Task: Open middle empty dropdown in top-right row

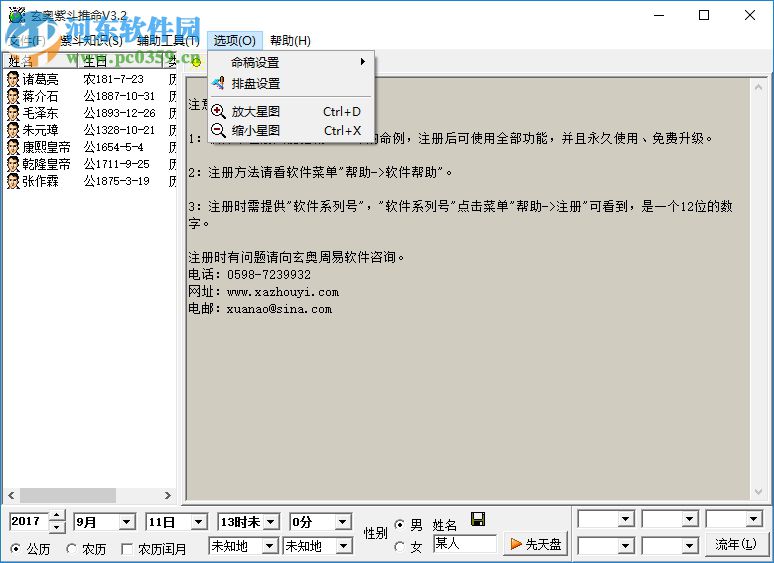Action: tap(690, 519)
